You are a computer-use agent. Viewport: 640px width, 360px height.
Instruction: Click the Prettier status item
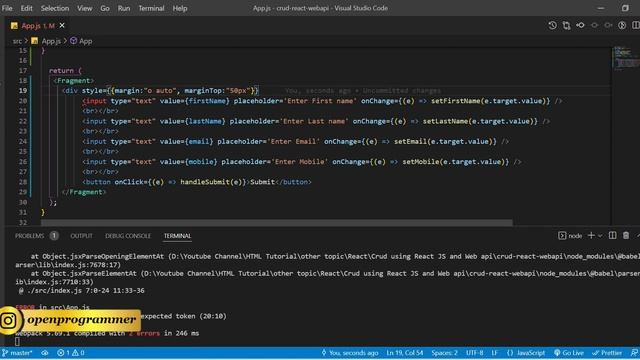click(607, 353)
